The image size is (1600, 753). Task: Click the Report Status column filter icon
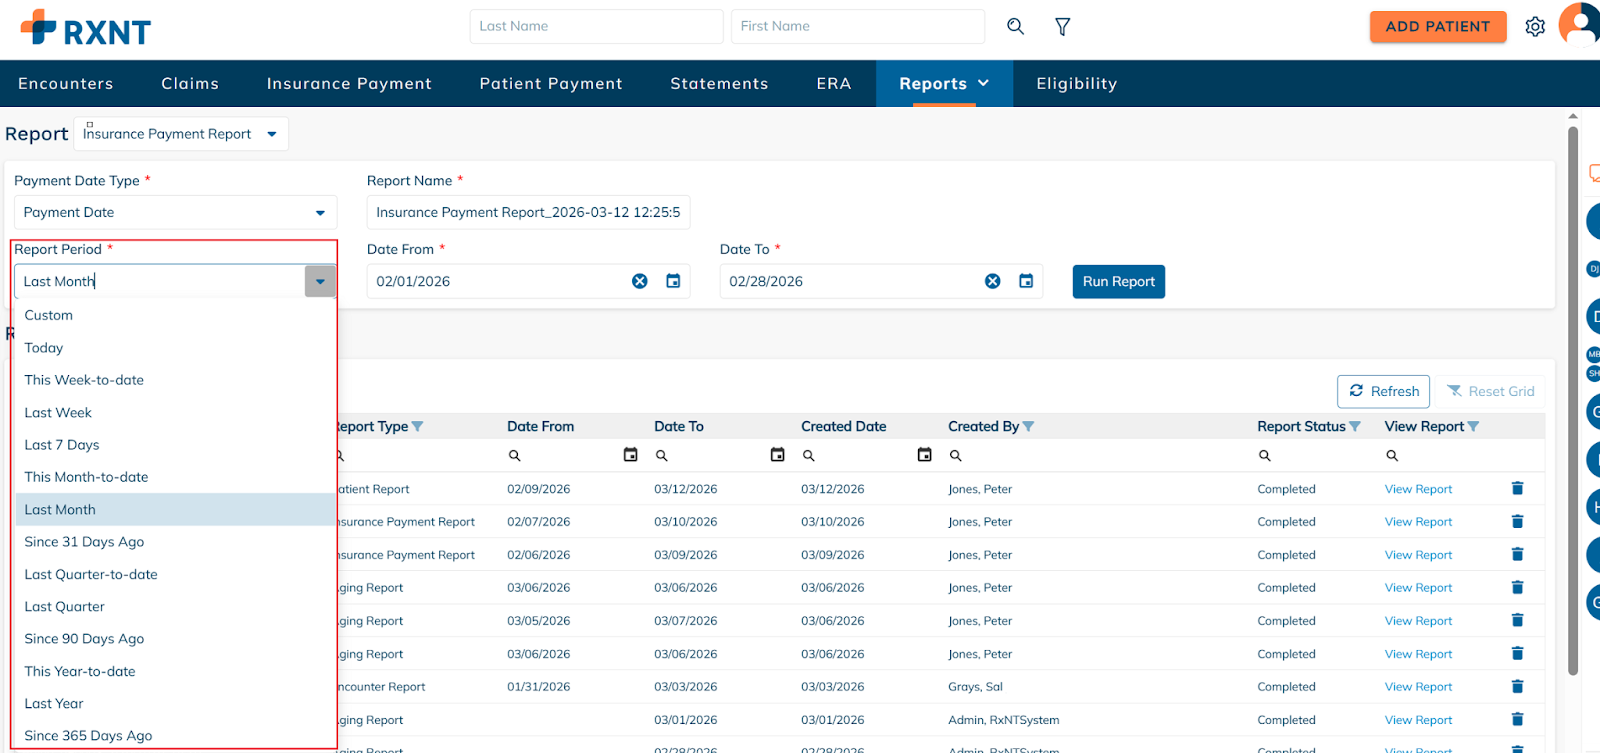click(x=1355, y=427)
